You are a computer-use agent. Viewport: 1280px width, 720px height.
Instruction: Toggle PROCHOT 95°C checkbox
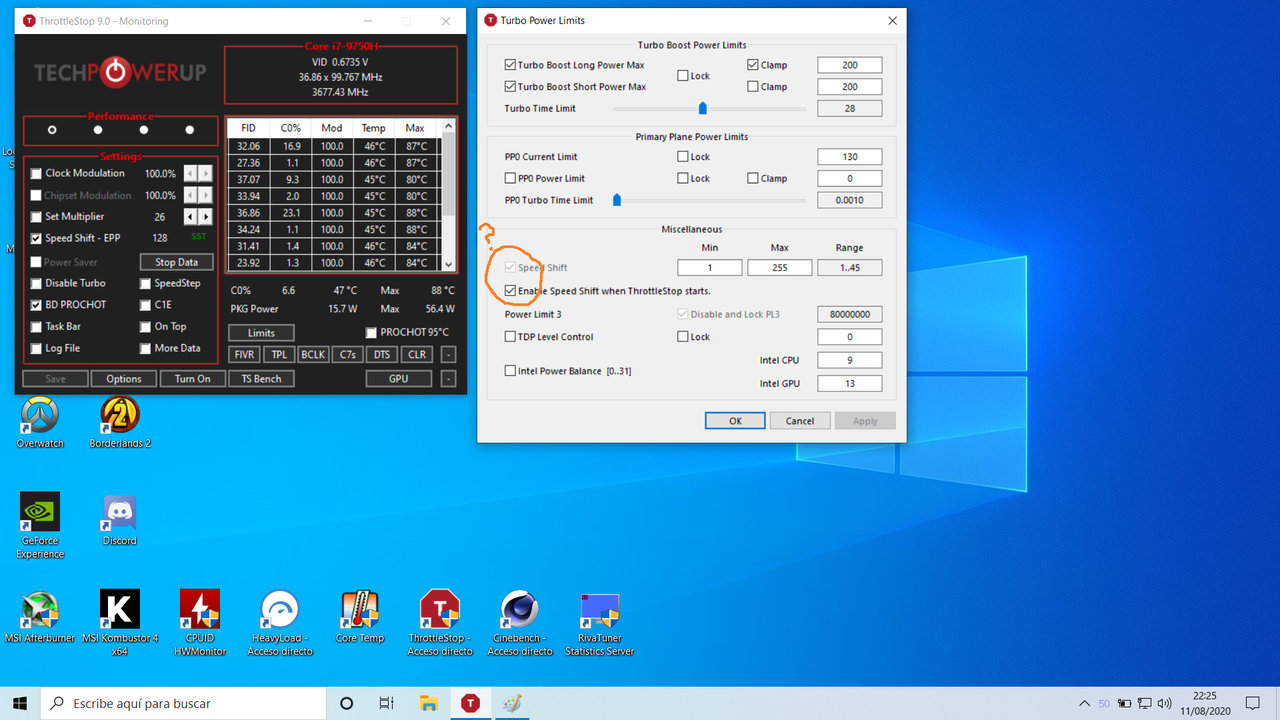click(372, 333)
